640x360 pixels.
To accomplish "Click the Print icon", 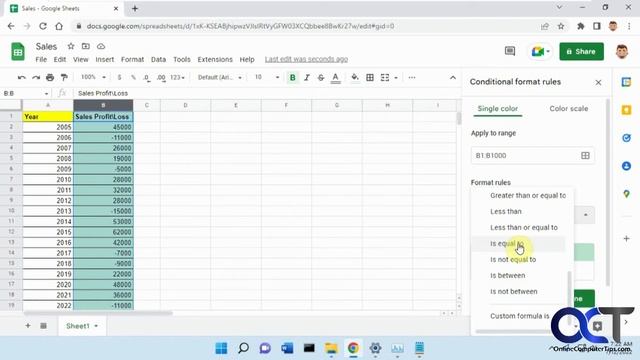I will 50,78.
